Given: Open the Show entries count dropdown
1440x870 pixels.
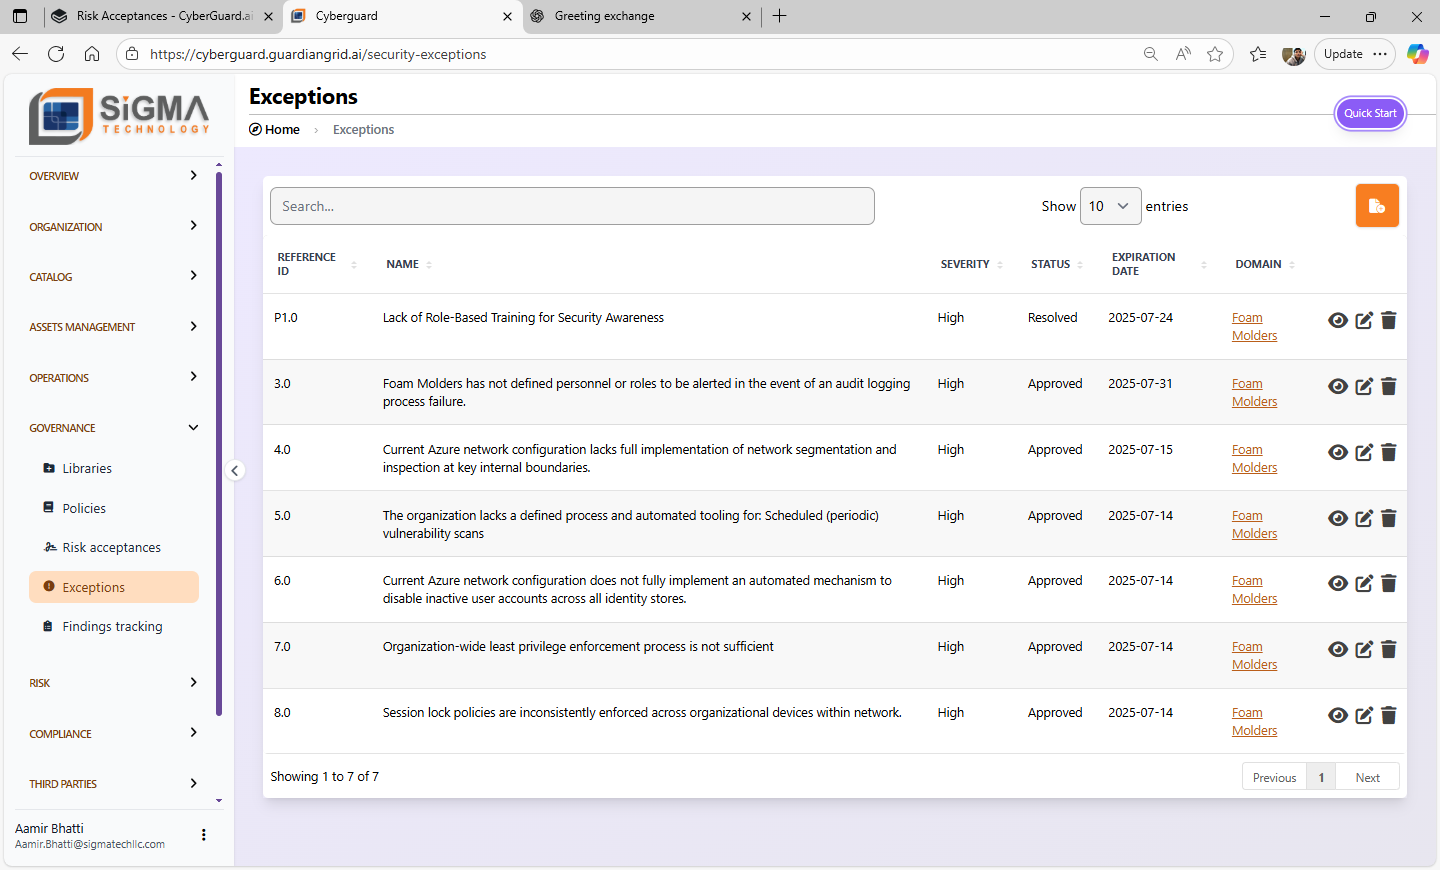Looking at the screenshot, I should coord(1110,206).
